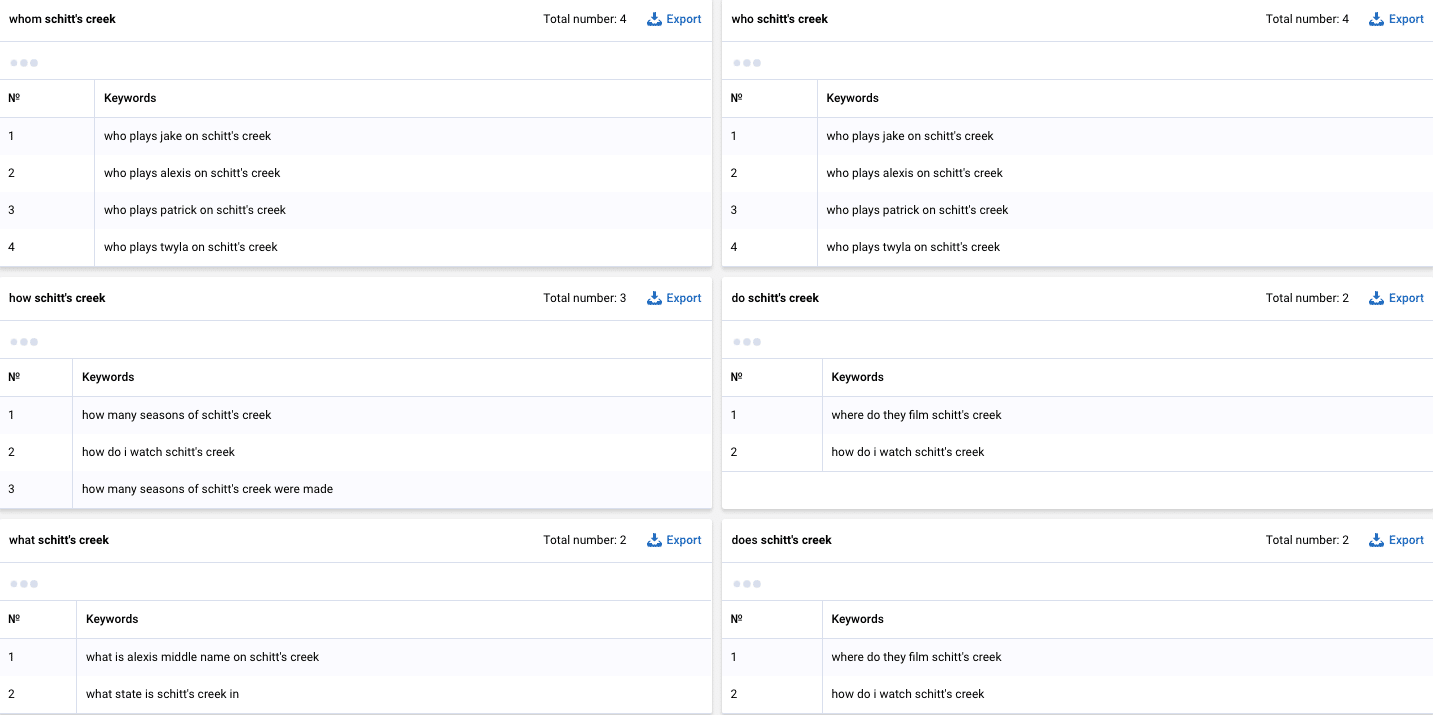Screen dimensions: 1433x715
Task: Click 'Total number: 3' in the how panel
Action: pos(585,298)
